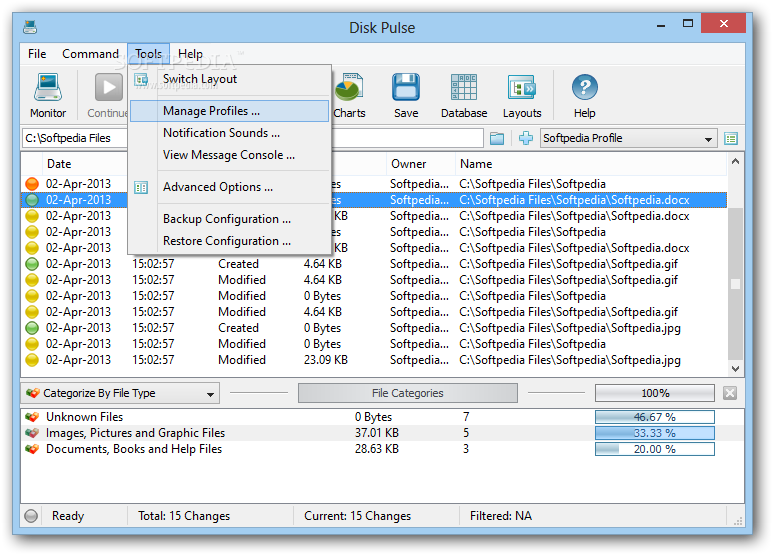The height and width of the screenshot is (555, 773).
Task: Click the Ready status text
Action: click(68, 516)
